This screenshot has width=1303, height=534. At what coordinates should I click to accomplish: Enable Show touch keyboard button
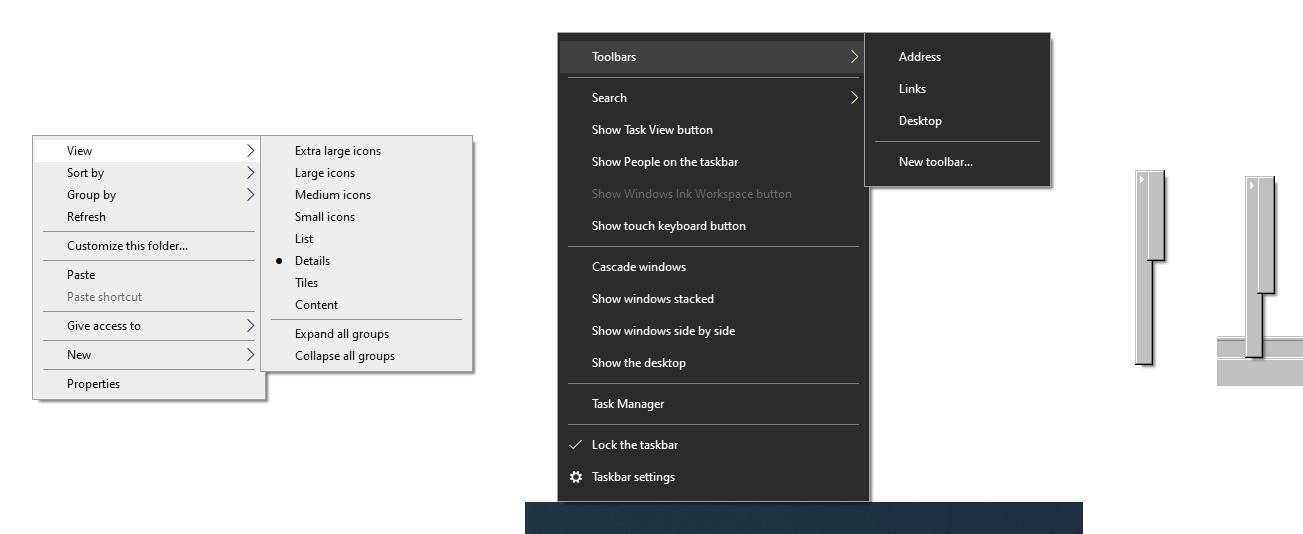[x=668, y=226]
